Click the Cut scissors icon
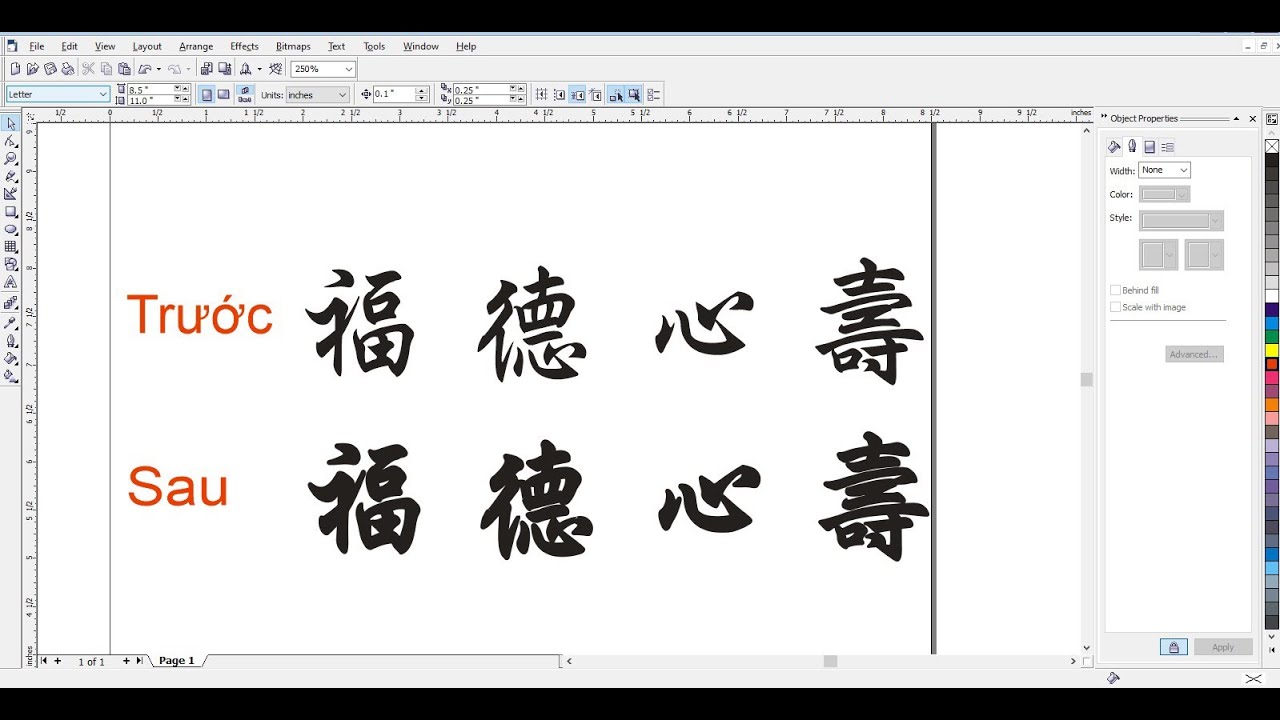 click(x=88, y=69)
